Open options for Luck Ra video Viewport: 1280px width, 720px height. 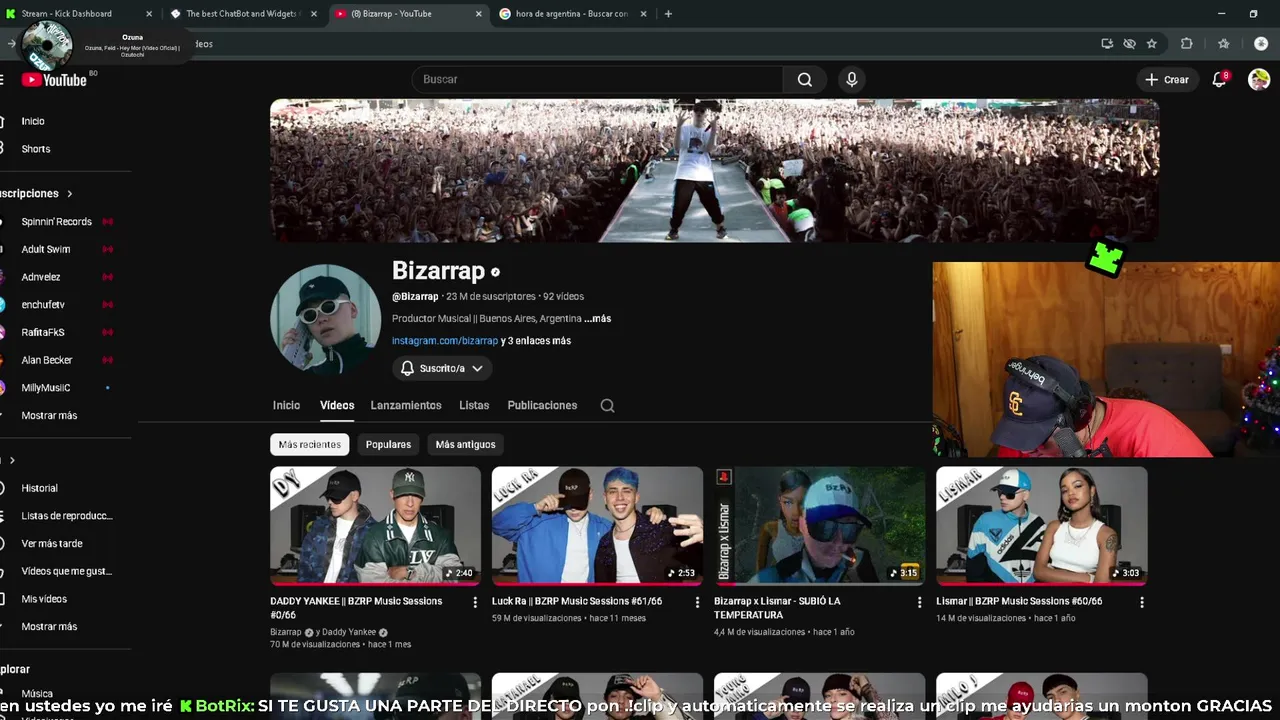pos(697,602)
